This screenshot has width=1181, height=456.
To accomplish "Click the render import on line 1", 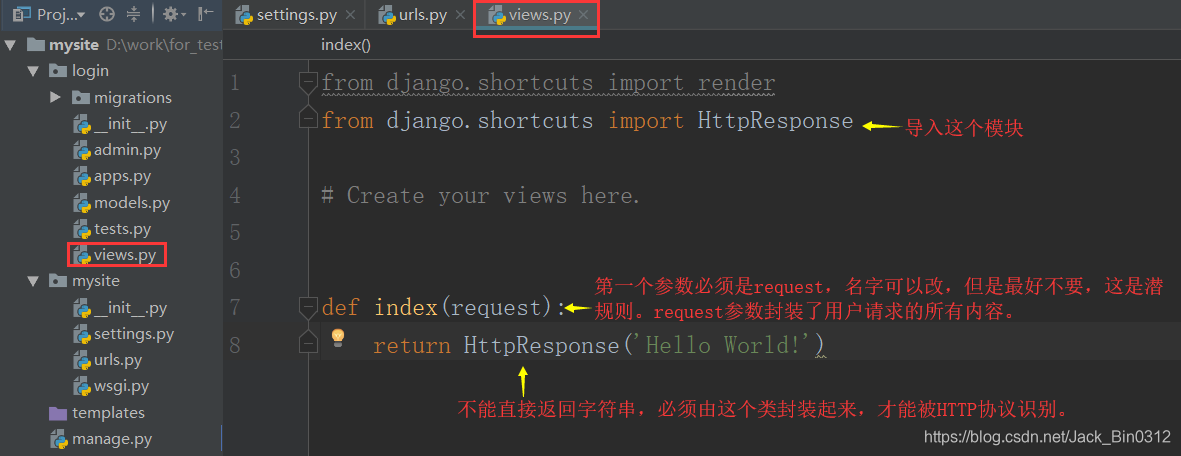I will click(x=736, y=83).
